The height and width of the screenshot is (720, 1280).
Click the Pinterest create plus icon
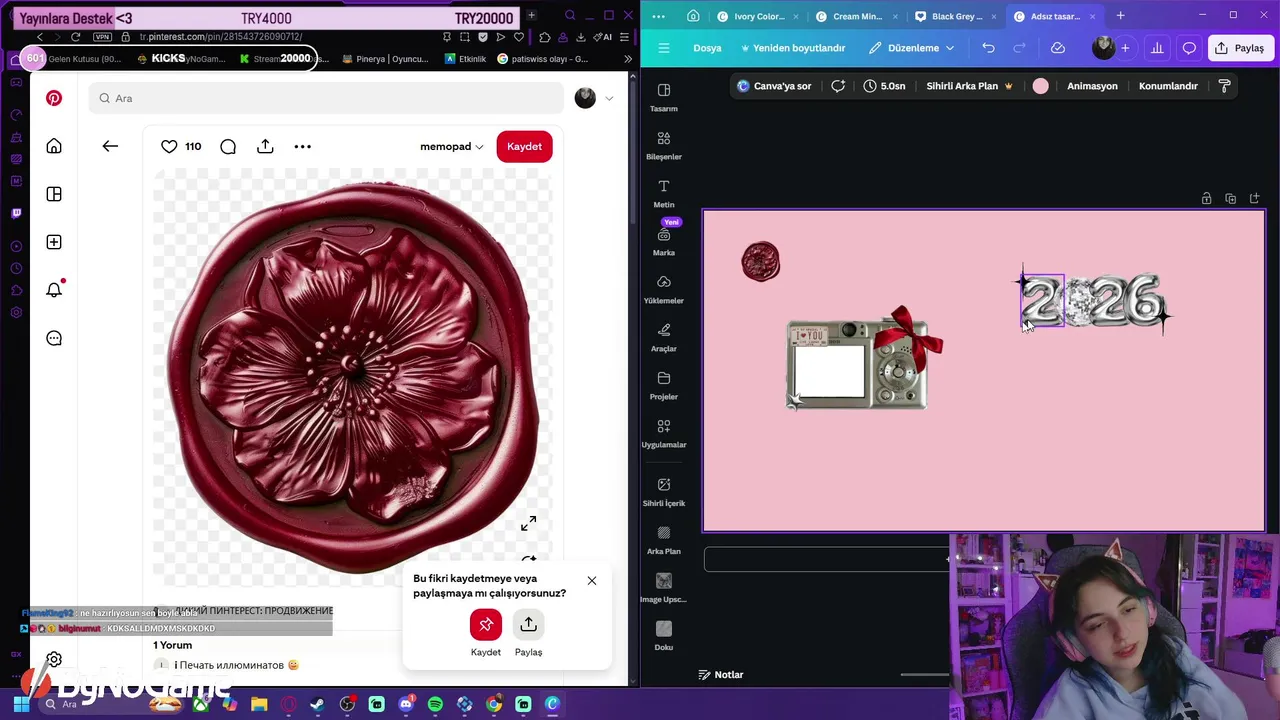(54, 242)
